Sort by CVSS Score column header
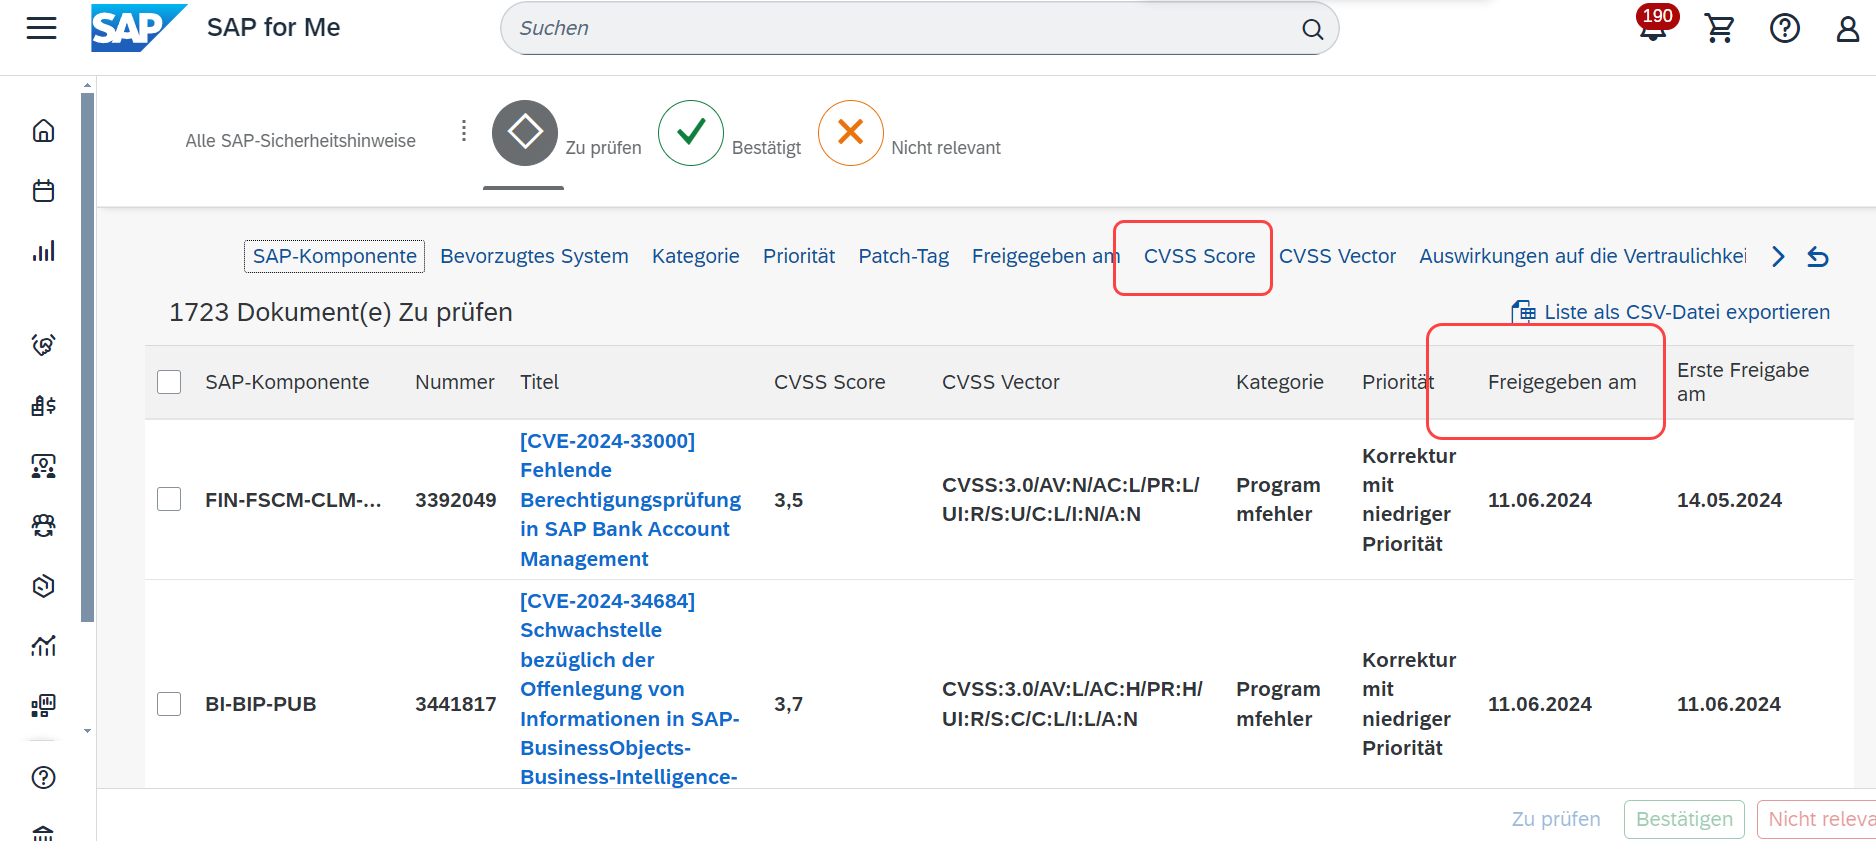 830,382
